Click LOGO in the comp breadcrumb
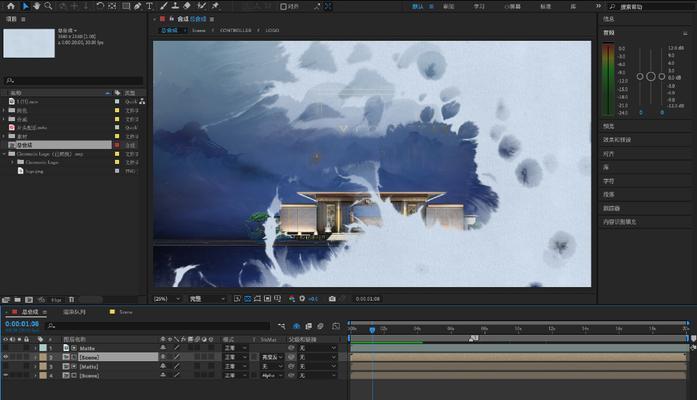 click(272, 30)
